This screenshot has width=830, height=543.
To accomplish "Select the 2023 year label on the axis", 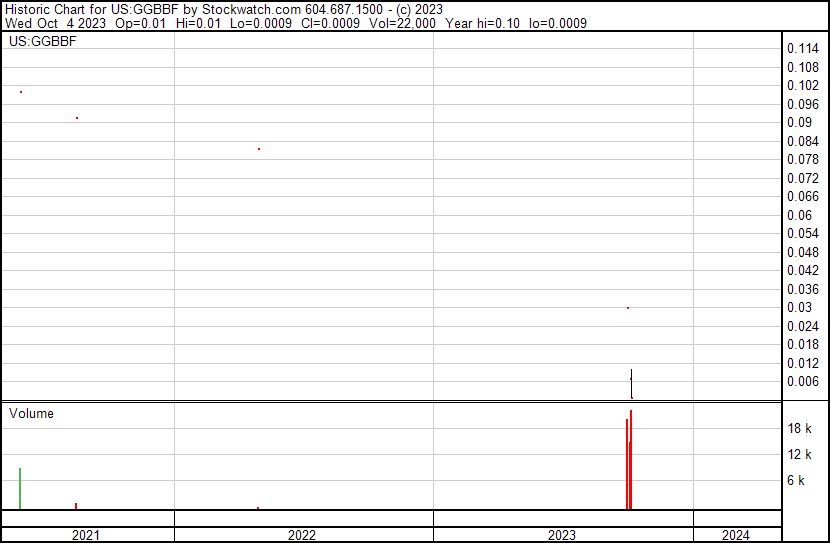I will 562,535.
